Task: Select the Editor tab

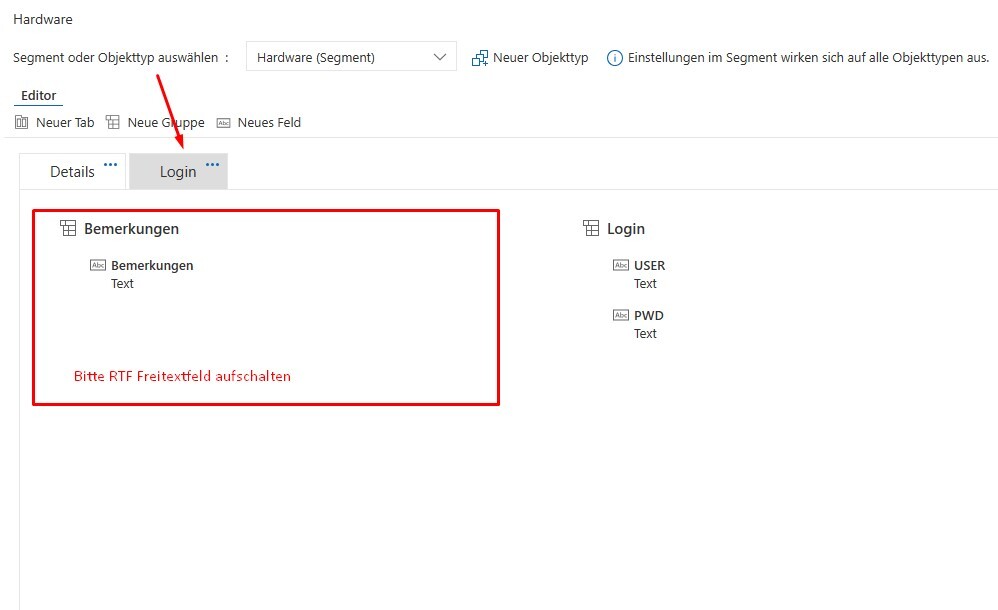Action: [x=39, y=96]
